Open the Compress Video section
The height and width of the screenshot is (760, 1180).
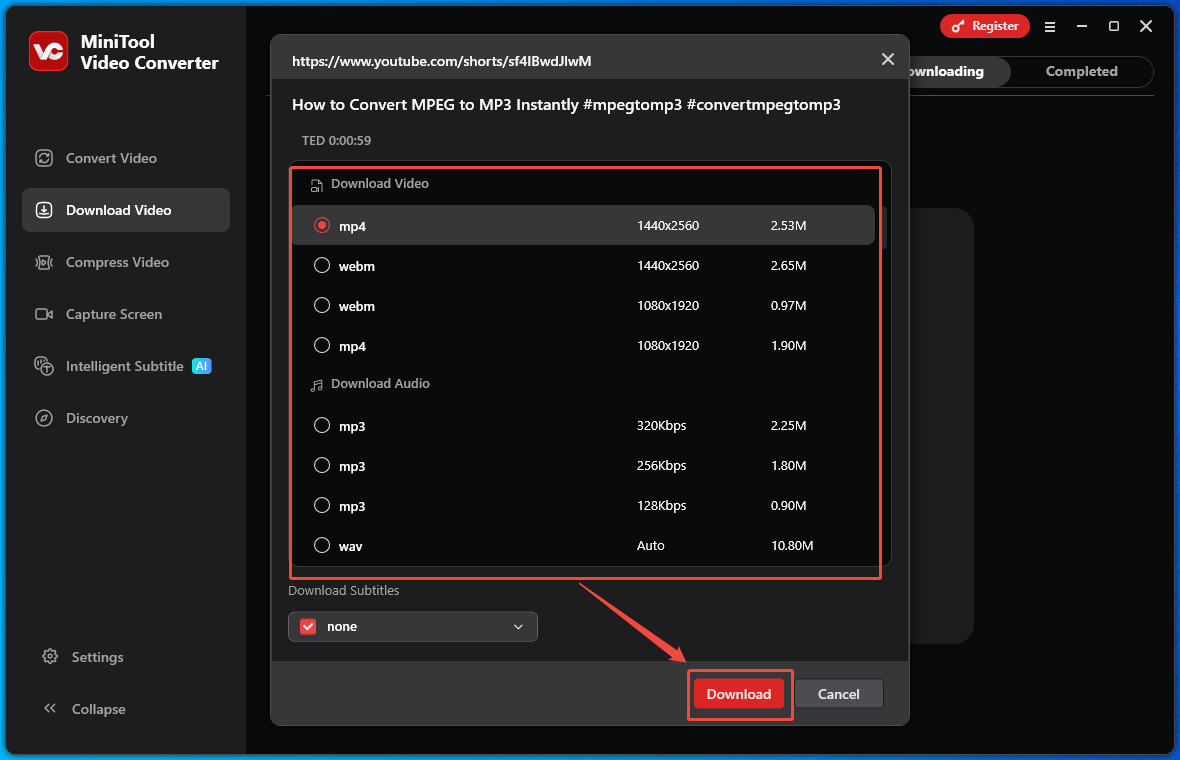pyautogui.click(x=126, y=262)
